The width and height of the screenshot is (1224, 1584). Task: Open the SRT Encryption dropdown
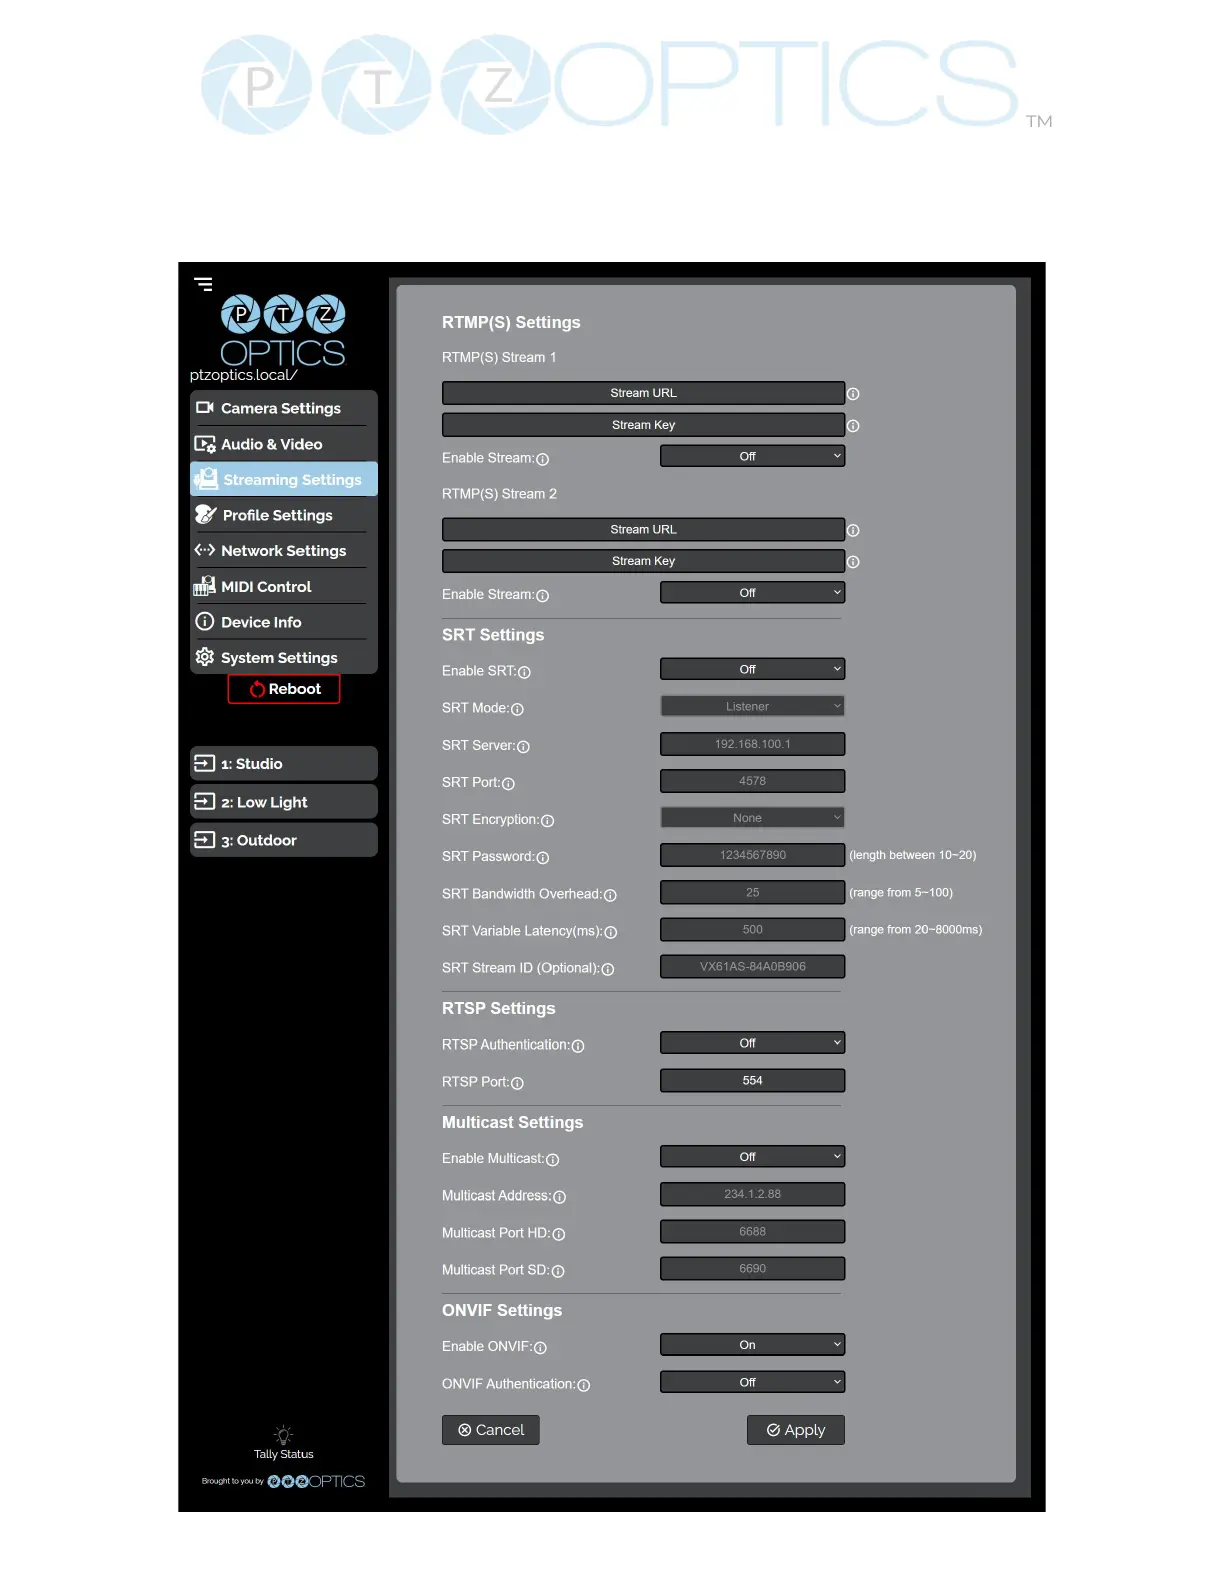tap(752, 818)
